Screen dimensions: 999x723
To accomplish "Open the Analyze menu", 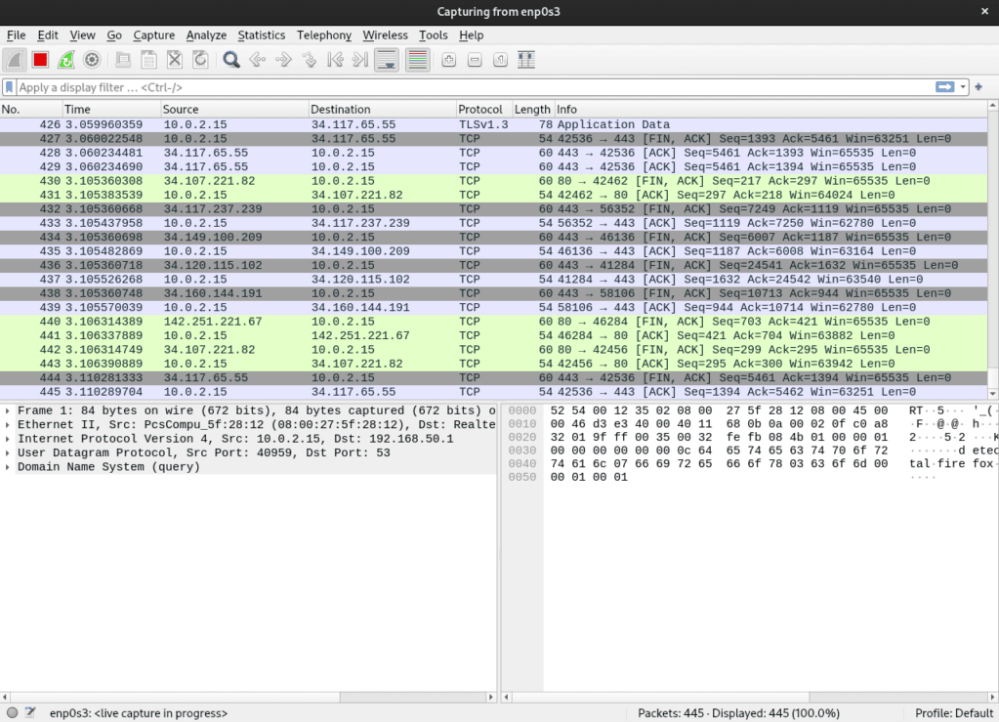I will tap(206, 35).
